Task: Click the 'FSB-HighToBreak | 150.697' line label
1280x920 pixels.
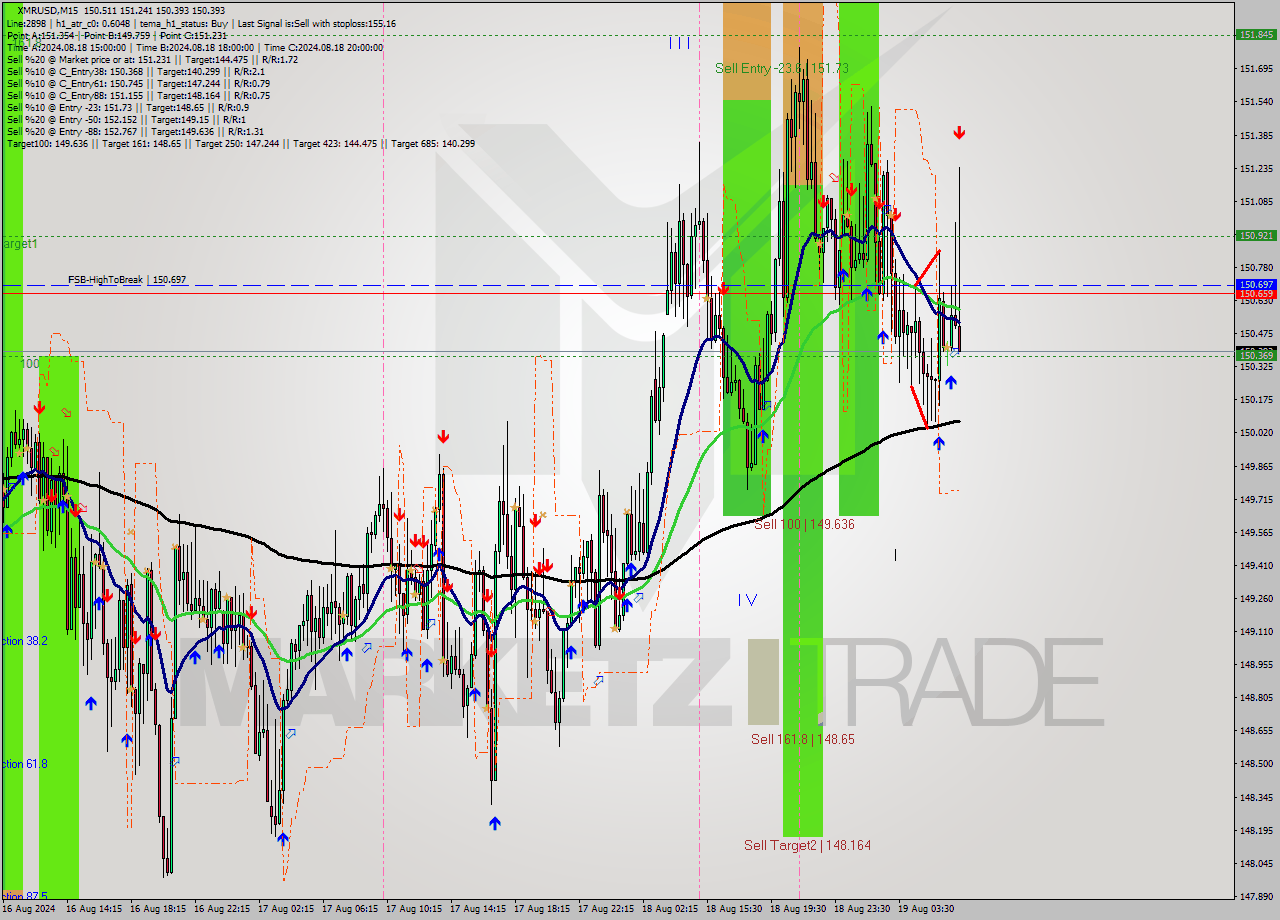Action: pos(127,280)
